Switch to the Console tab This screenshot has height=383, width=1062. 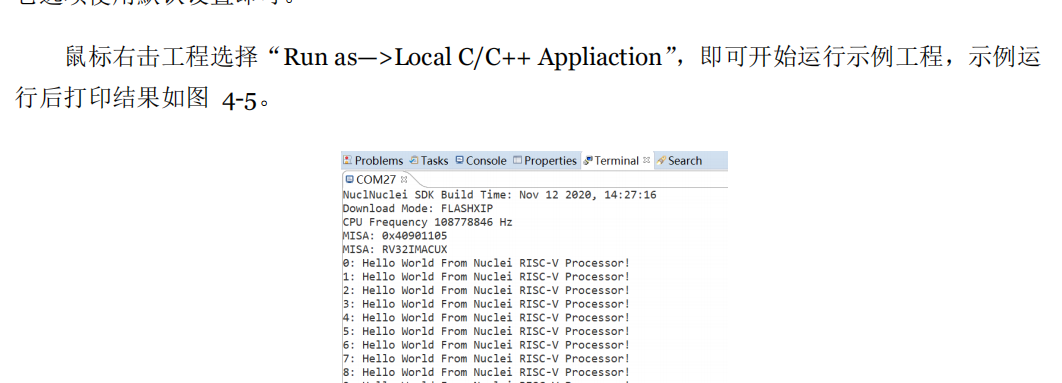(x=481, y=161)
